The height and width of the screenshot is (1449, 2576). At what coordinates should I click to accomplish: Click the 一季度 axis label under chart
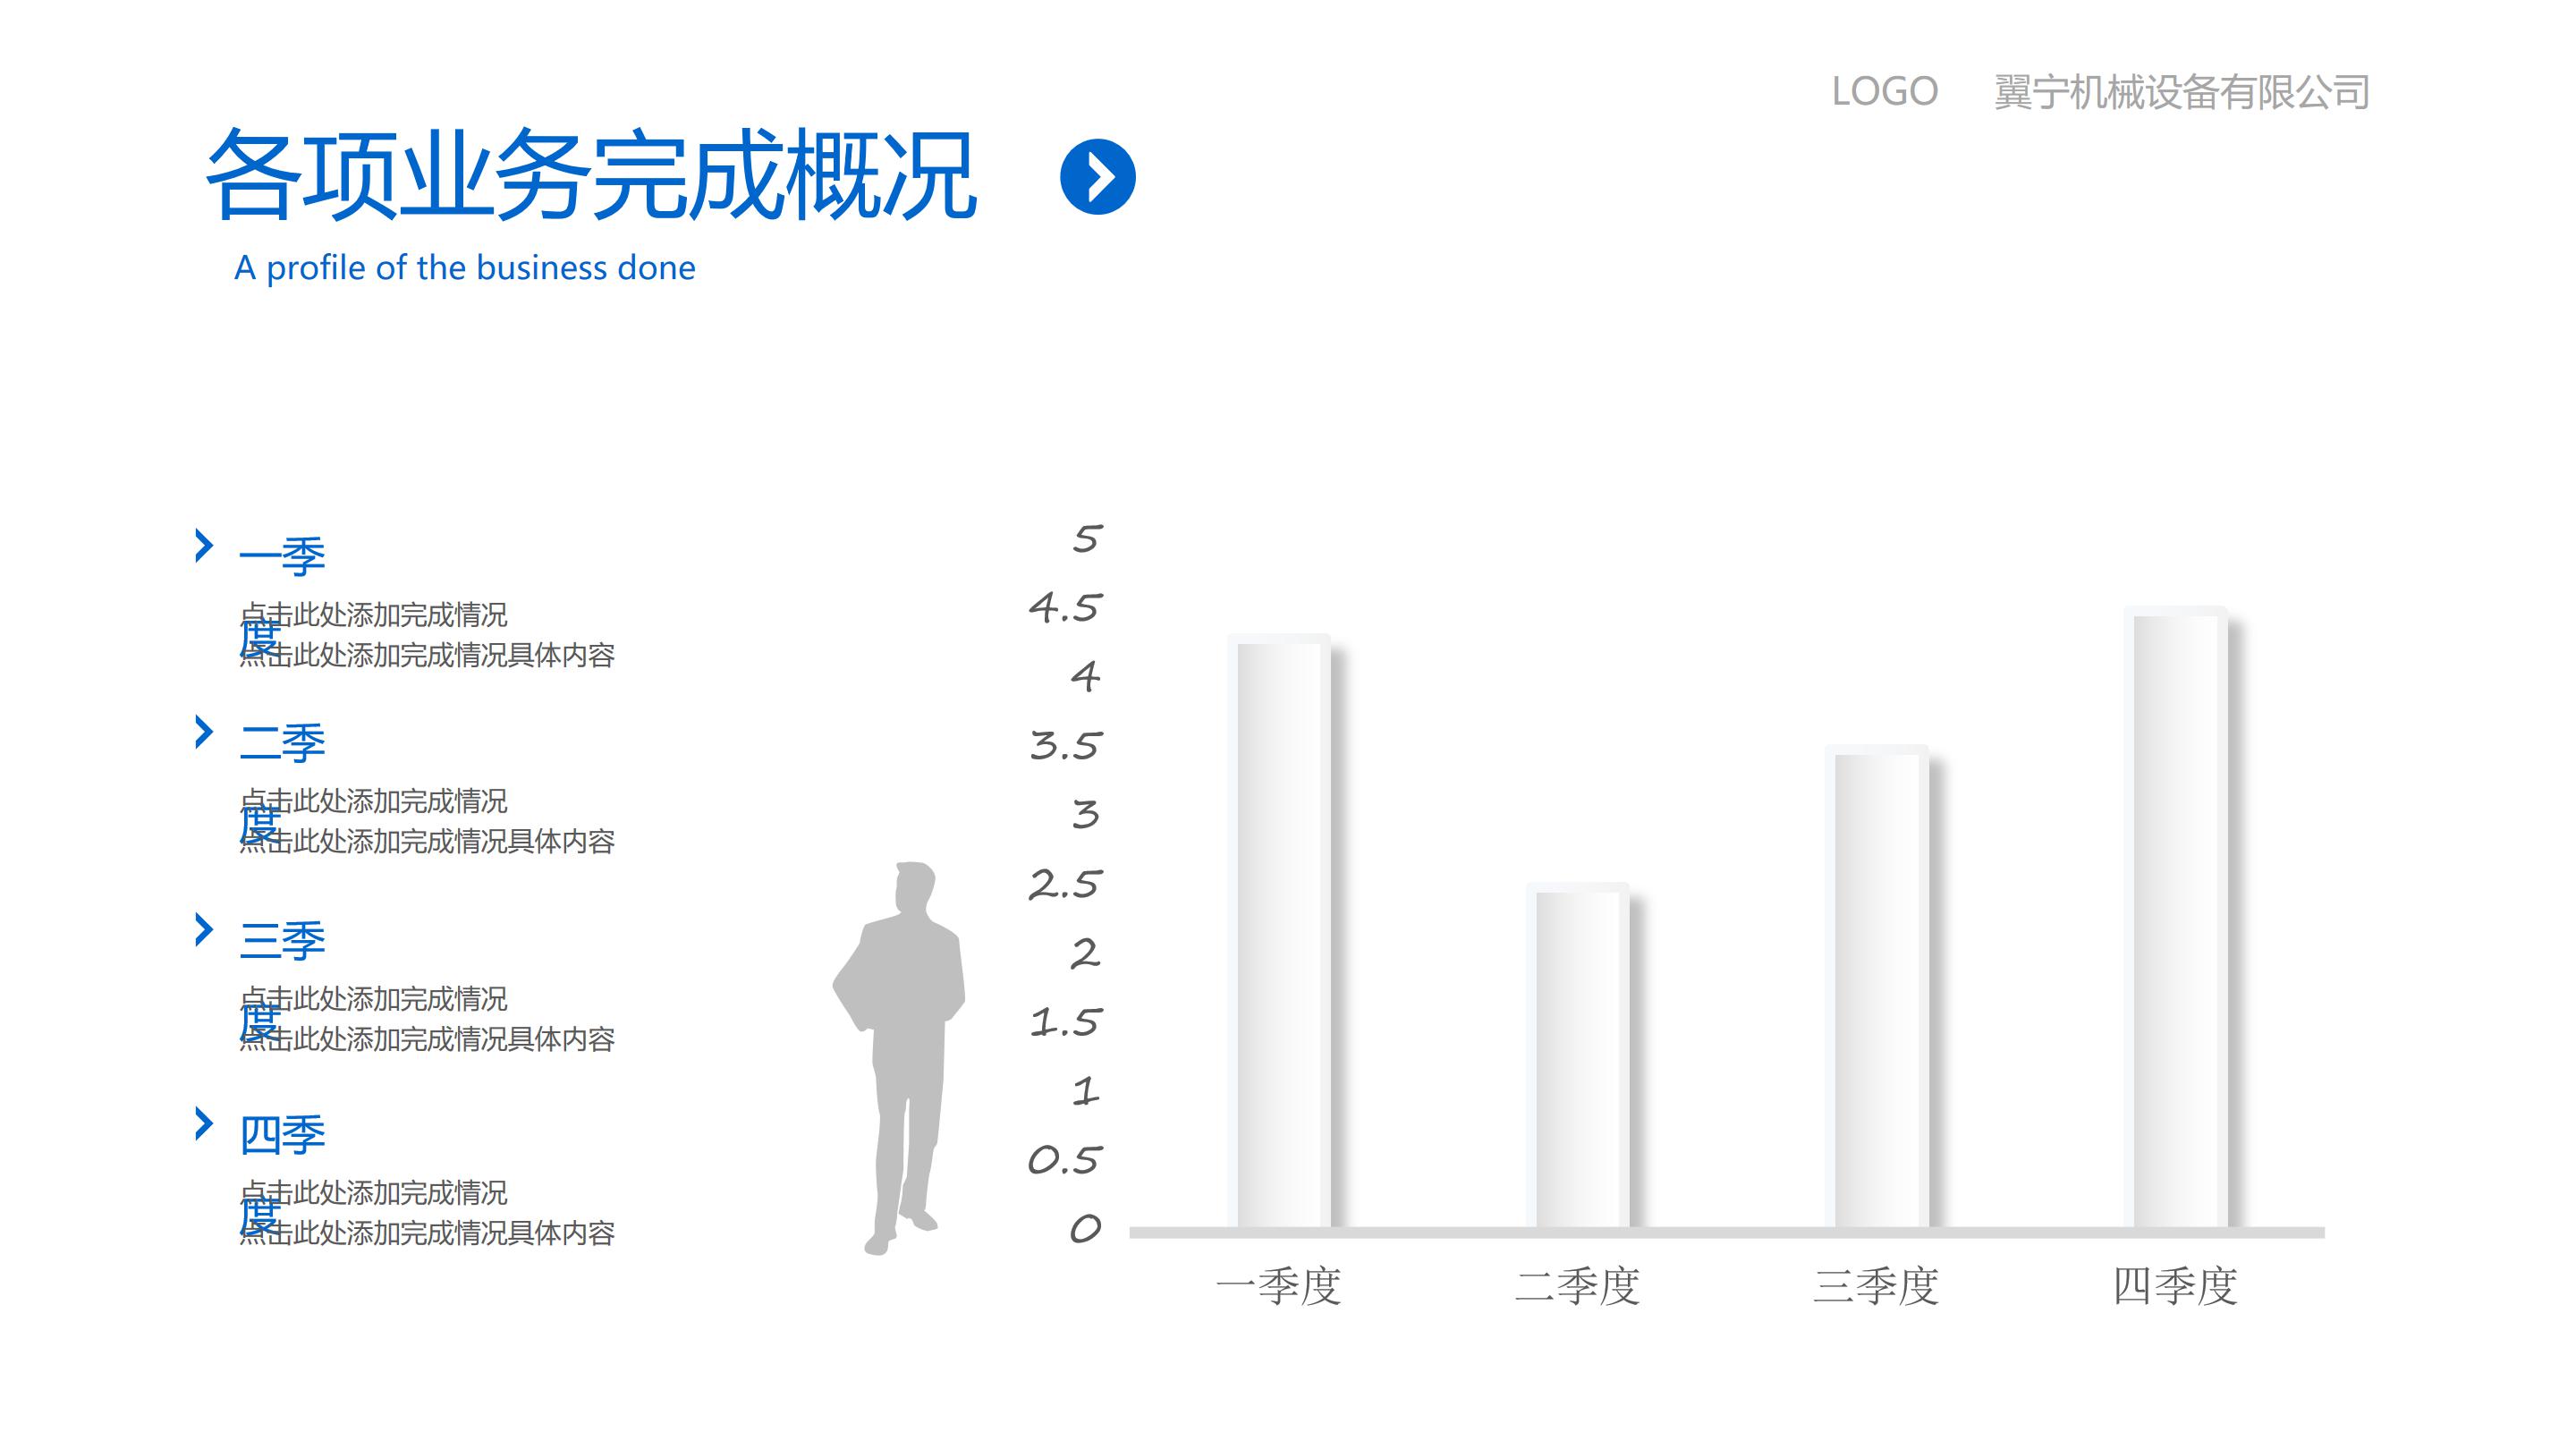[x=1278, y=1286]
